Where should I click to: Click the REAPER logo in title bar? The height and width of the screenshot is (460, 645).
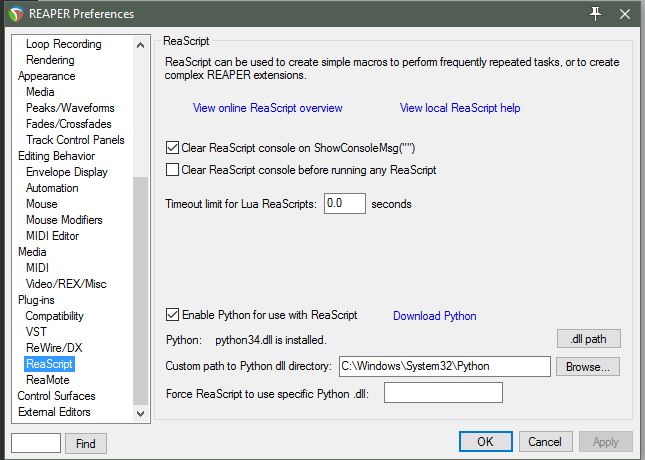click(16, 14)
